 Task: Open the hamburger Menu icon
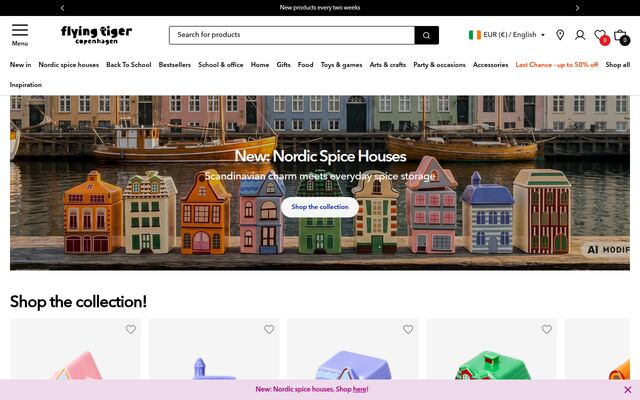point(20,30)
